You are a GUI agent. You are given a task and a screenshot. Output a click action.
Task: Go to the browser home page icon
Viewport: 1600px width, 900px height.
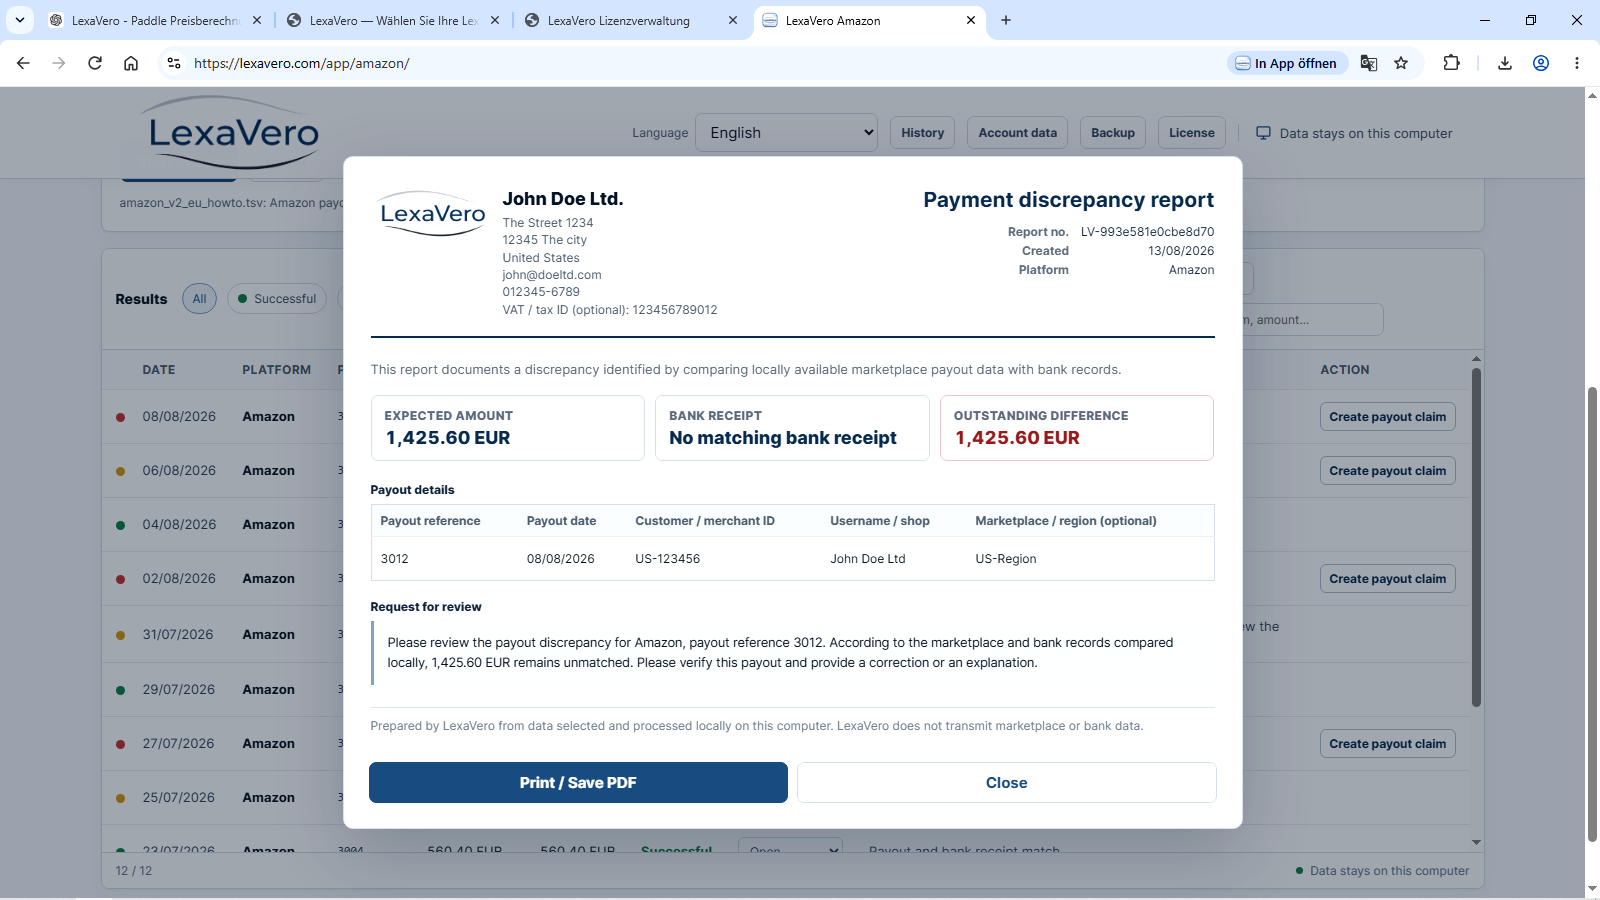pyautogui.click(x=131, y=63)
